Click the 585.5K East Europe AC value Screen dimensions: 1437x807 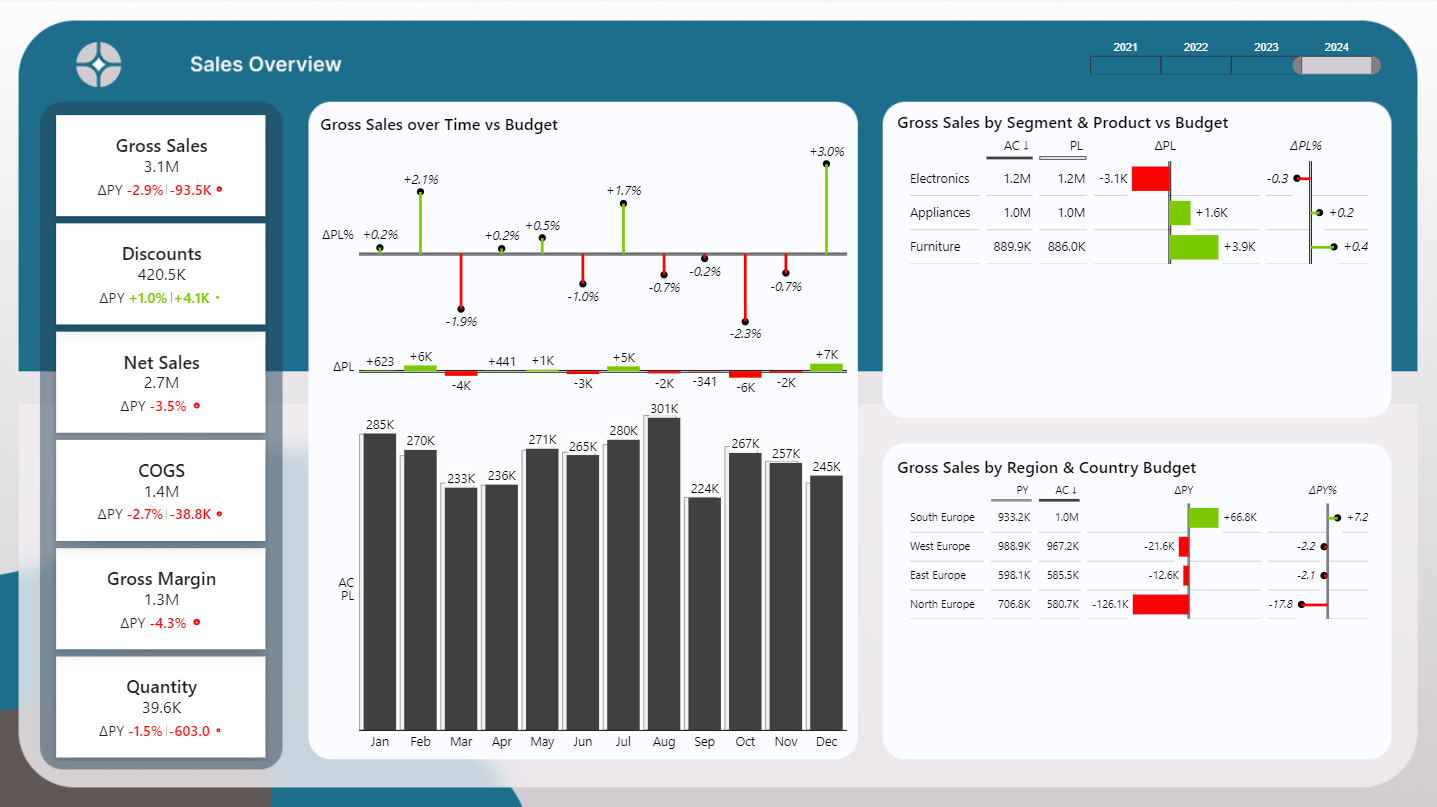pos(1061,576)
